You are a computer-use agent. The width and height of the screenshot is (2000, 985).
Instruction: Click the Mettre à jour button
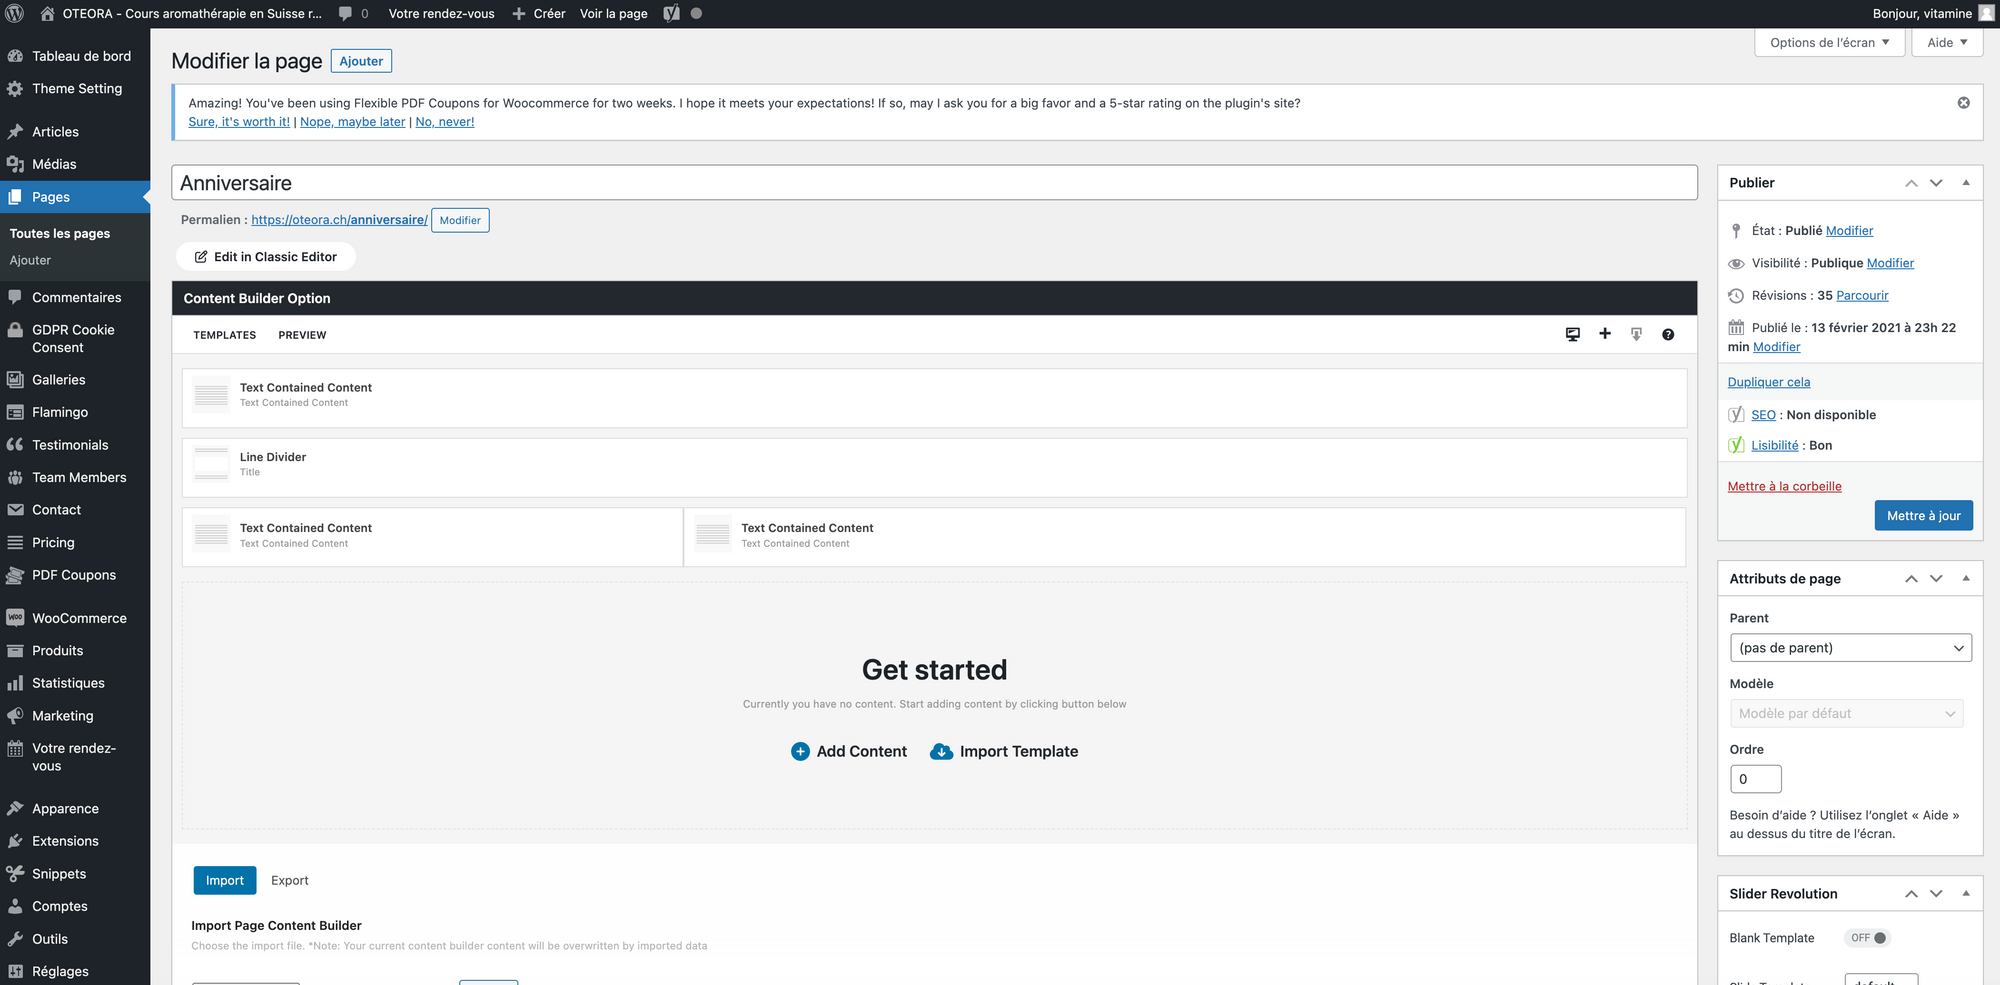1923,515
